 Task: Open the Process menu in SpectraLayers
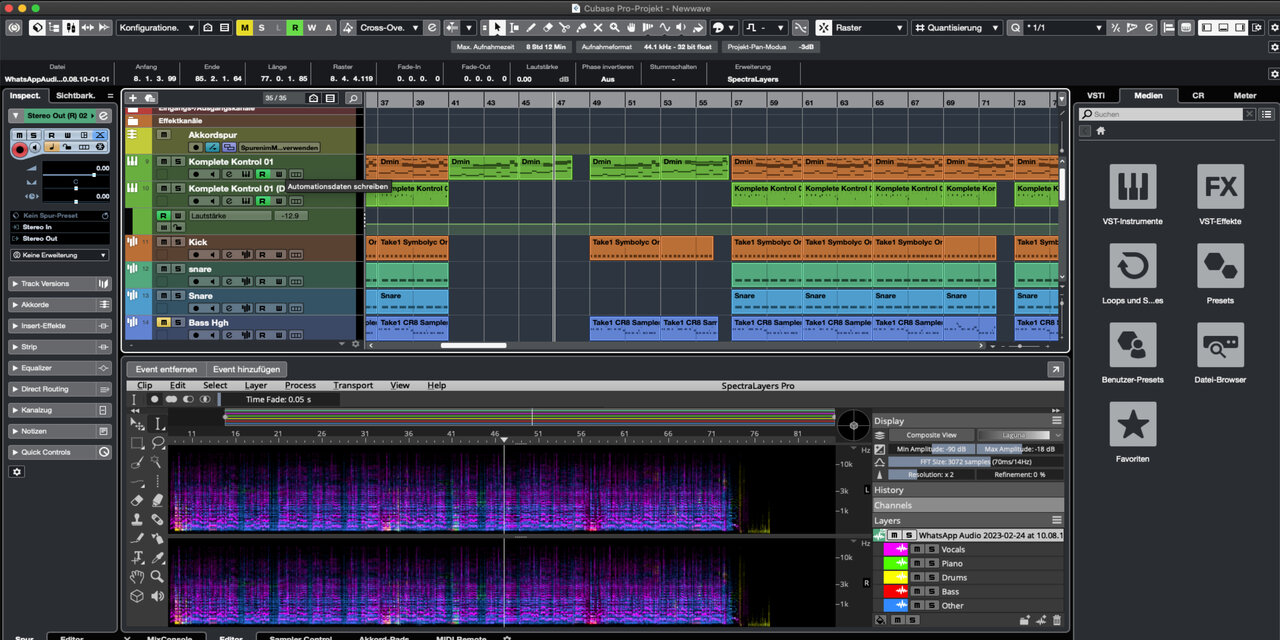pyautogui.click(x=300, y=385)
